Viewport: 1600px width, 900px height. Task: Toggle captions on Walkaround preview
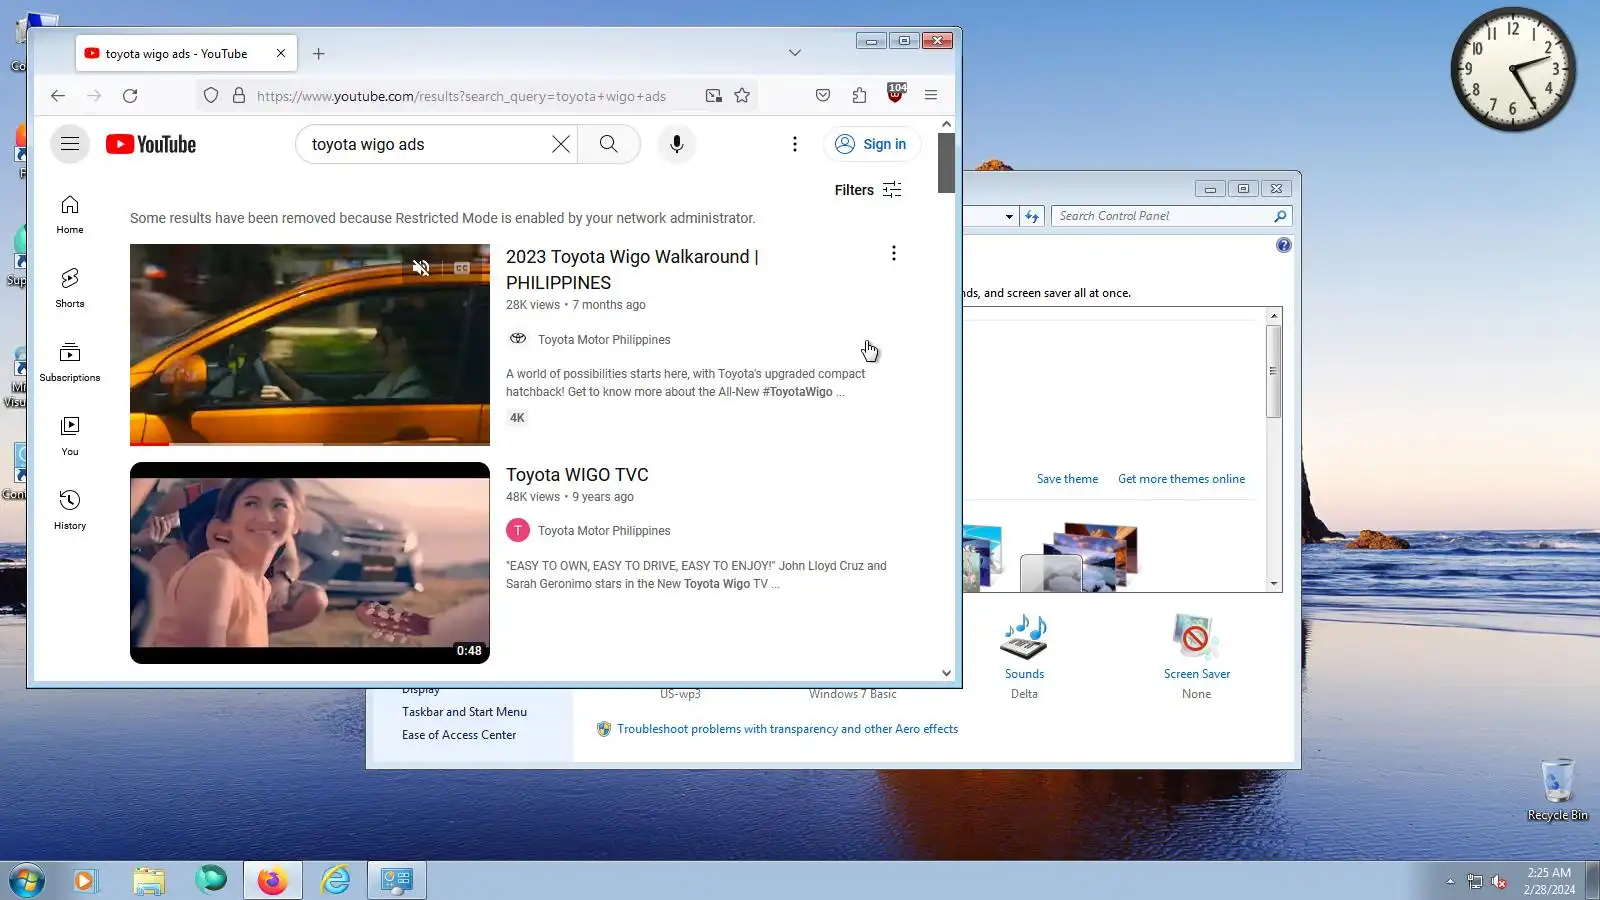point(461,268)
